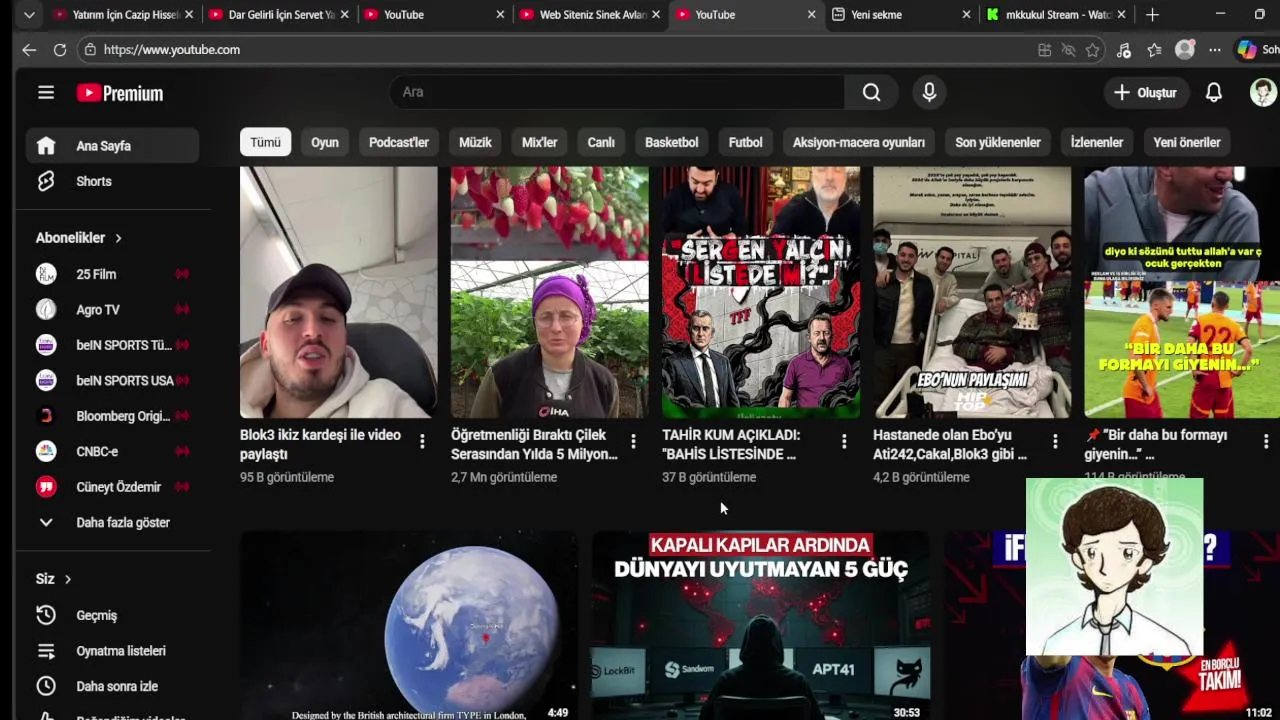
Task: Open options menu for Blok3 ikiz kardeşi short
Action: [x=422, y=441]
